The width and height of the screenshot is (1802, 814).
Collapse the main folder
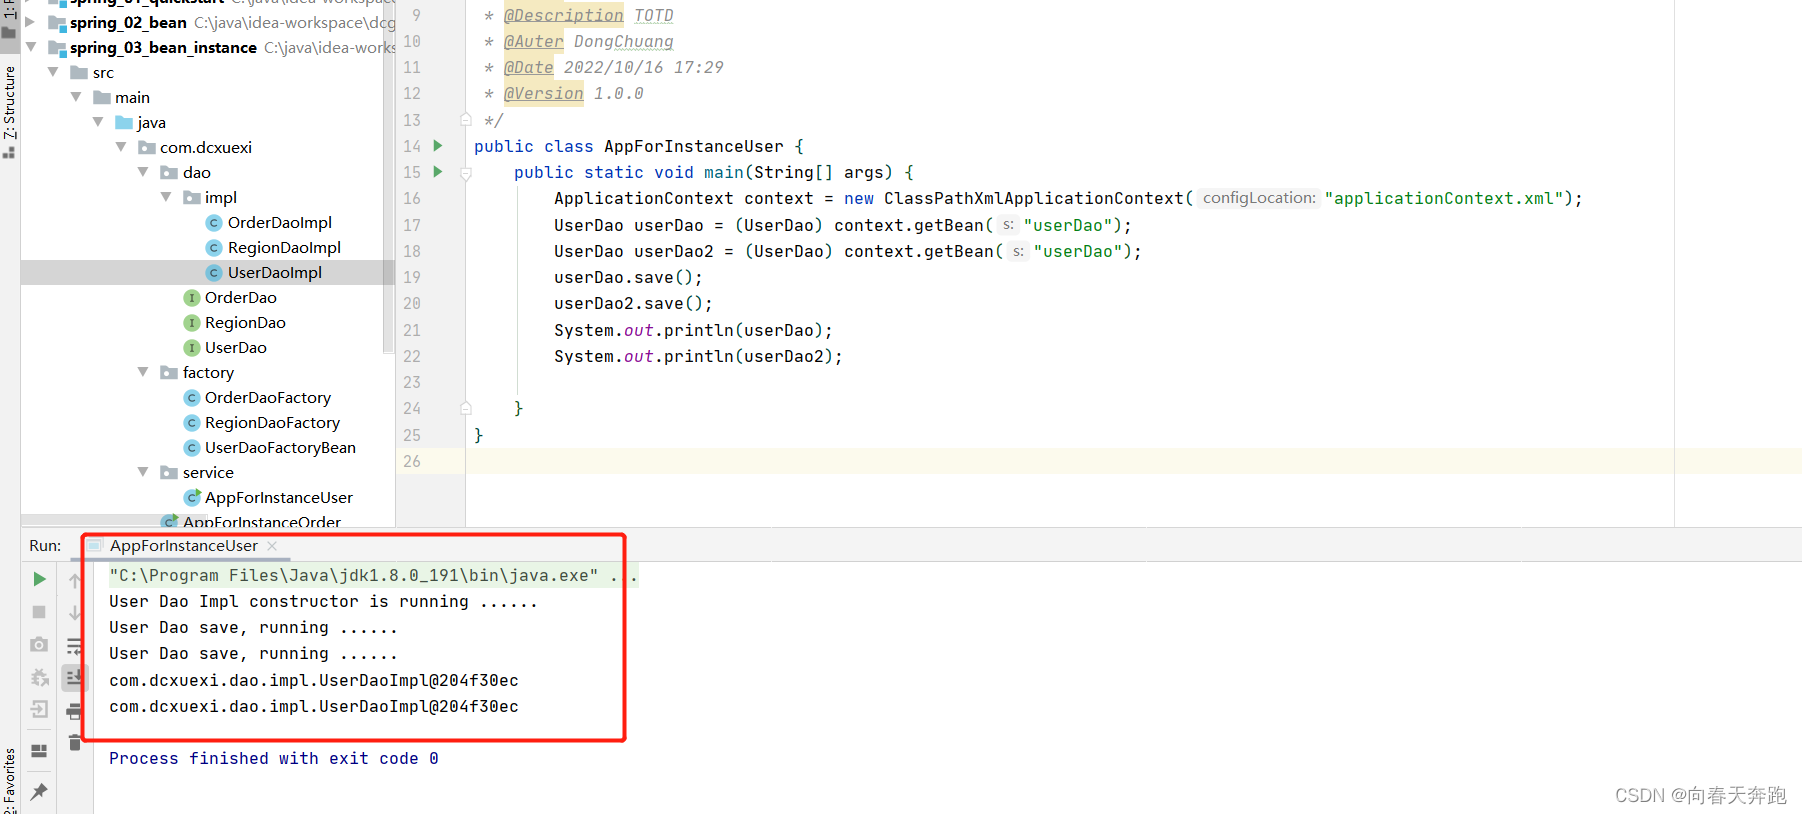click(x=76, y=97)
